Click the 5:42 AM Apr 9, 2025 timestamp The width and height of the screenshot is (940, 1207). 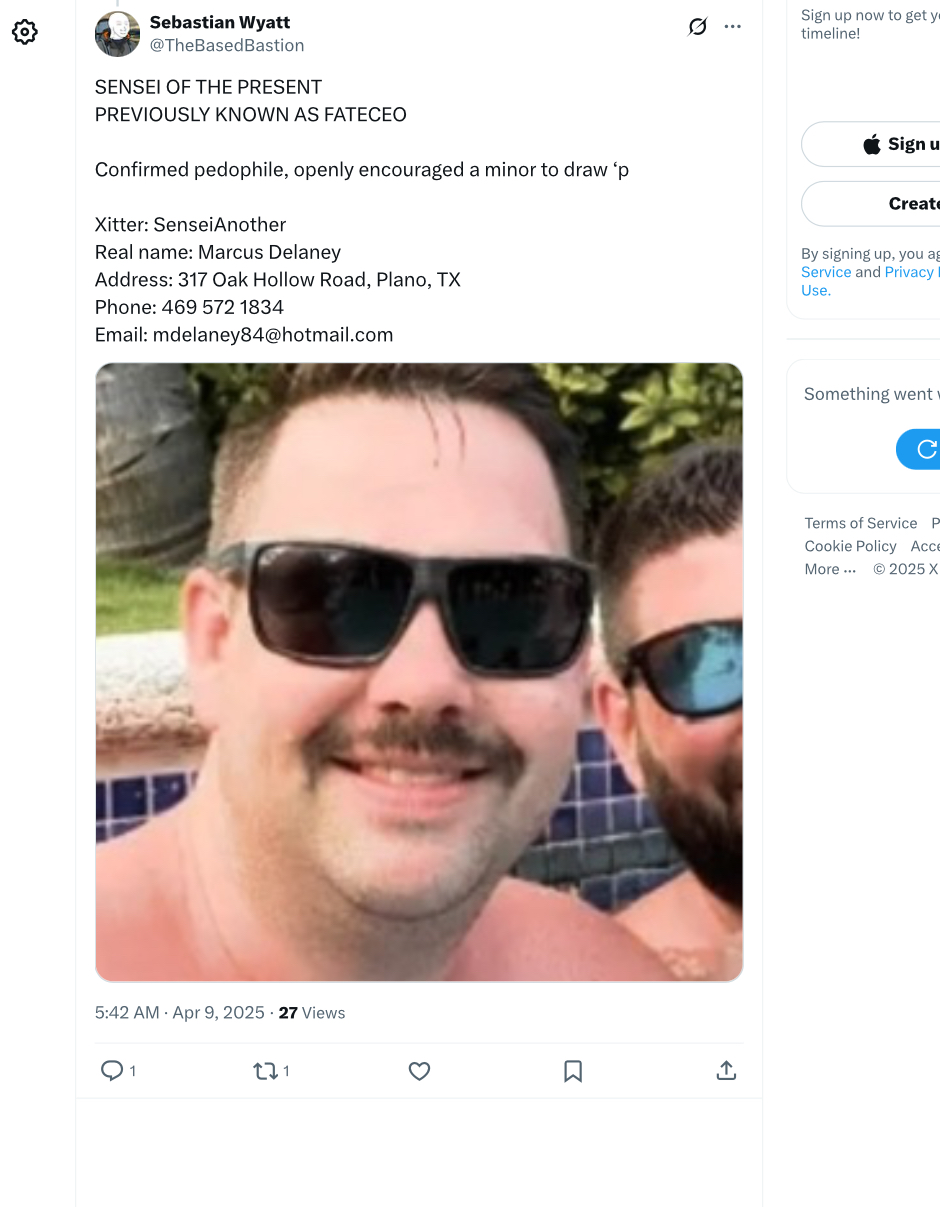click(x=179, y=1013)
